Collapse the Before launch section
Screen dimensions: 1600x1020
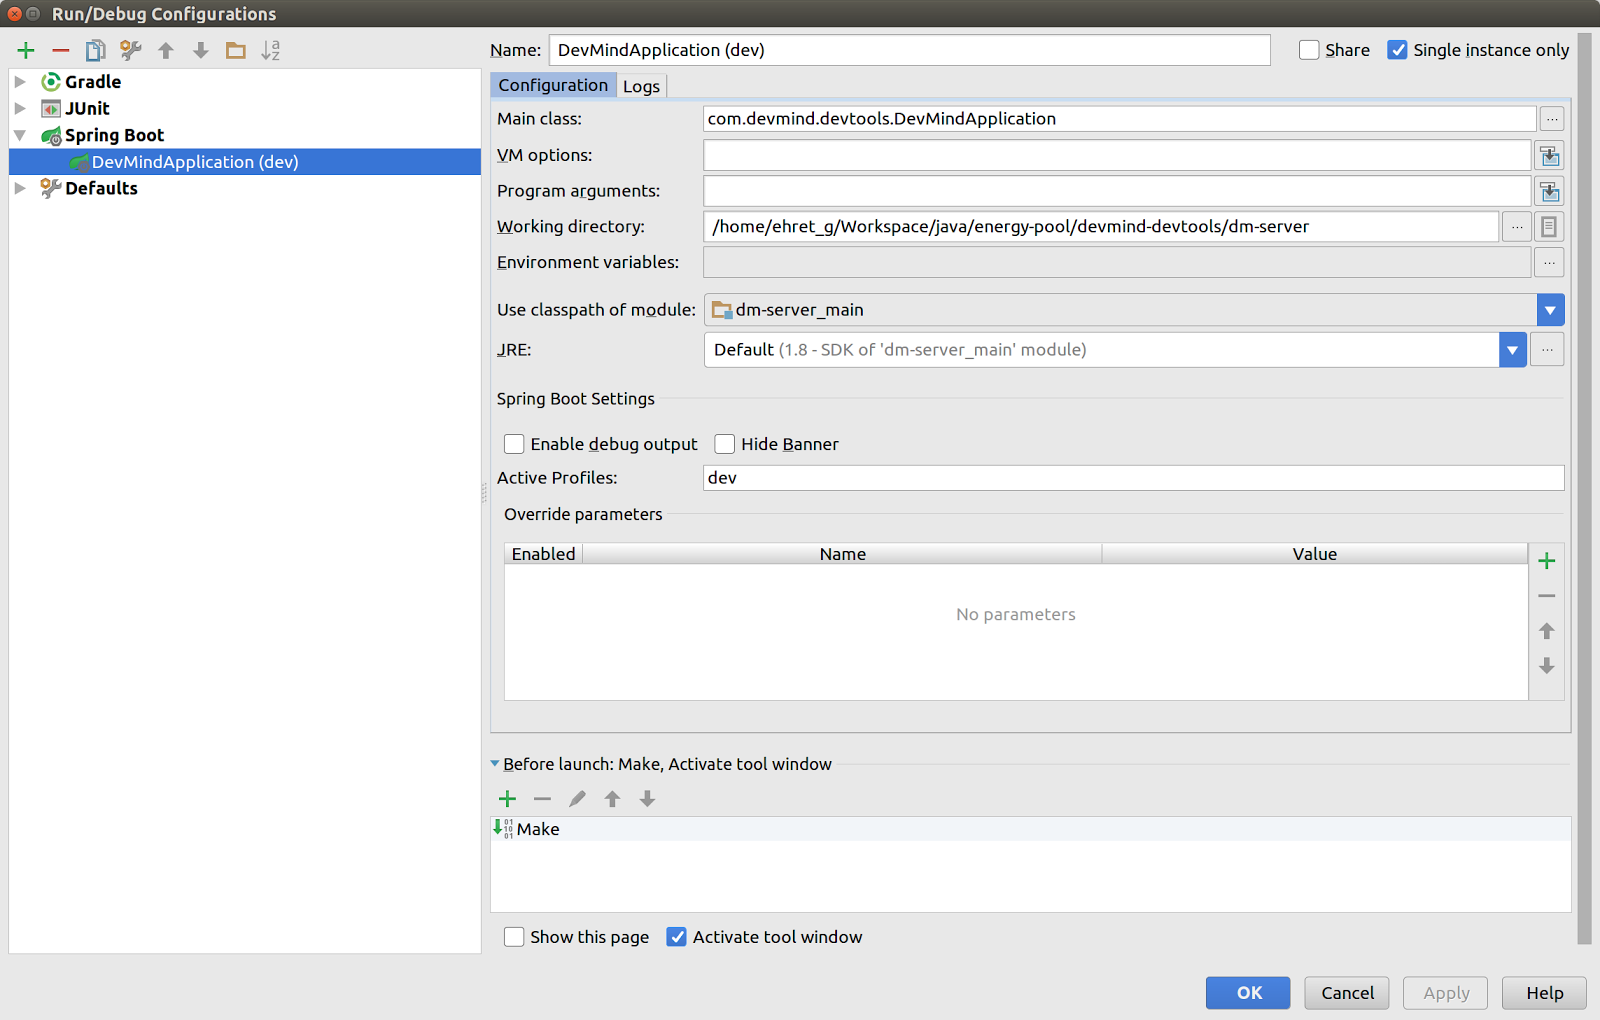495,764
